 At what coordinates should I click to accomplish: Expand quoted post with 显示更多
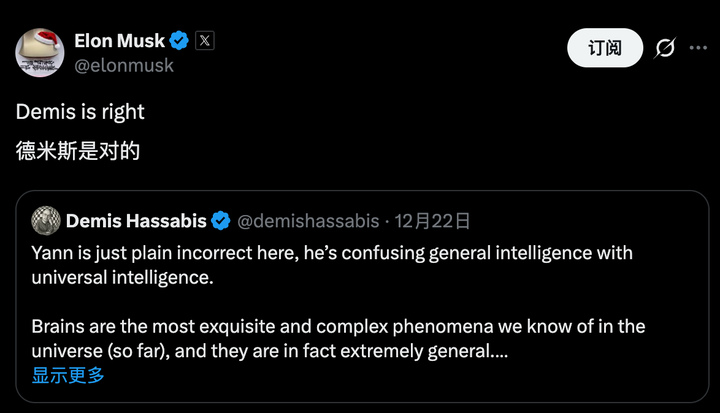pyautogui.click(x=68, y=375)
